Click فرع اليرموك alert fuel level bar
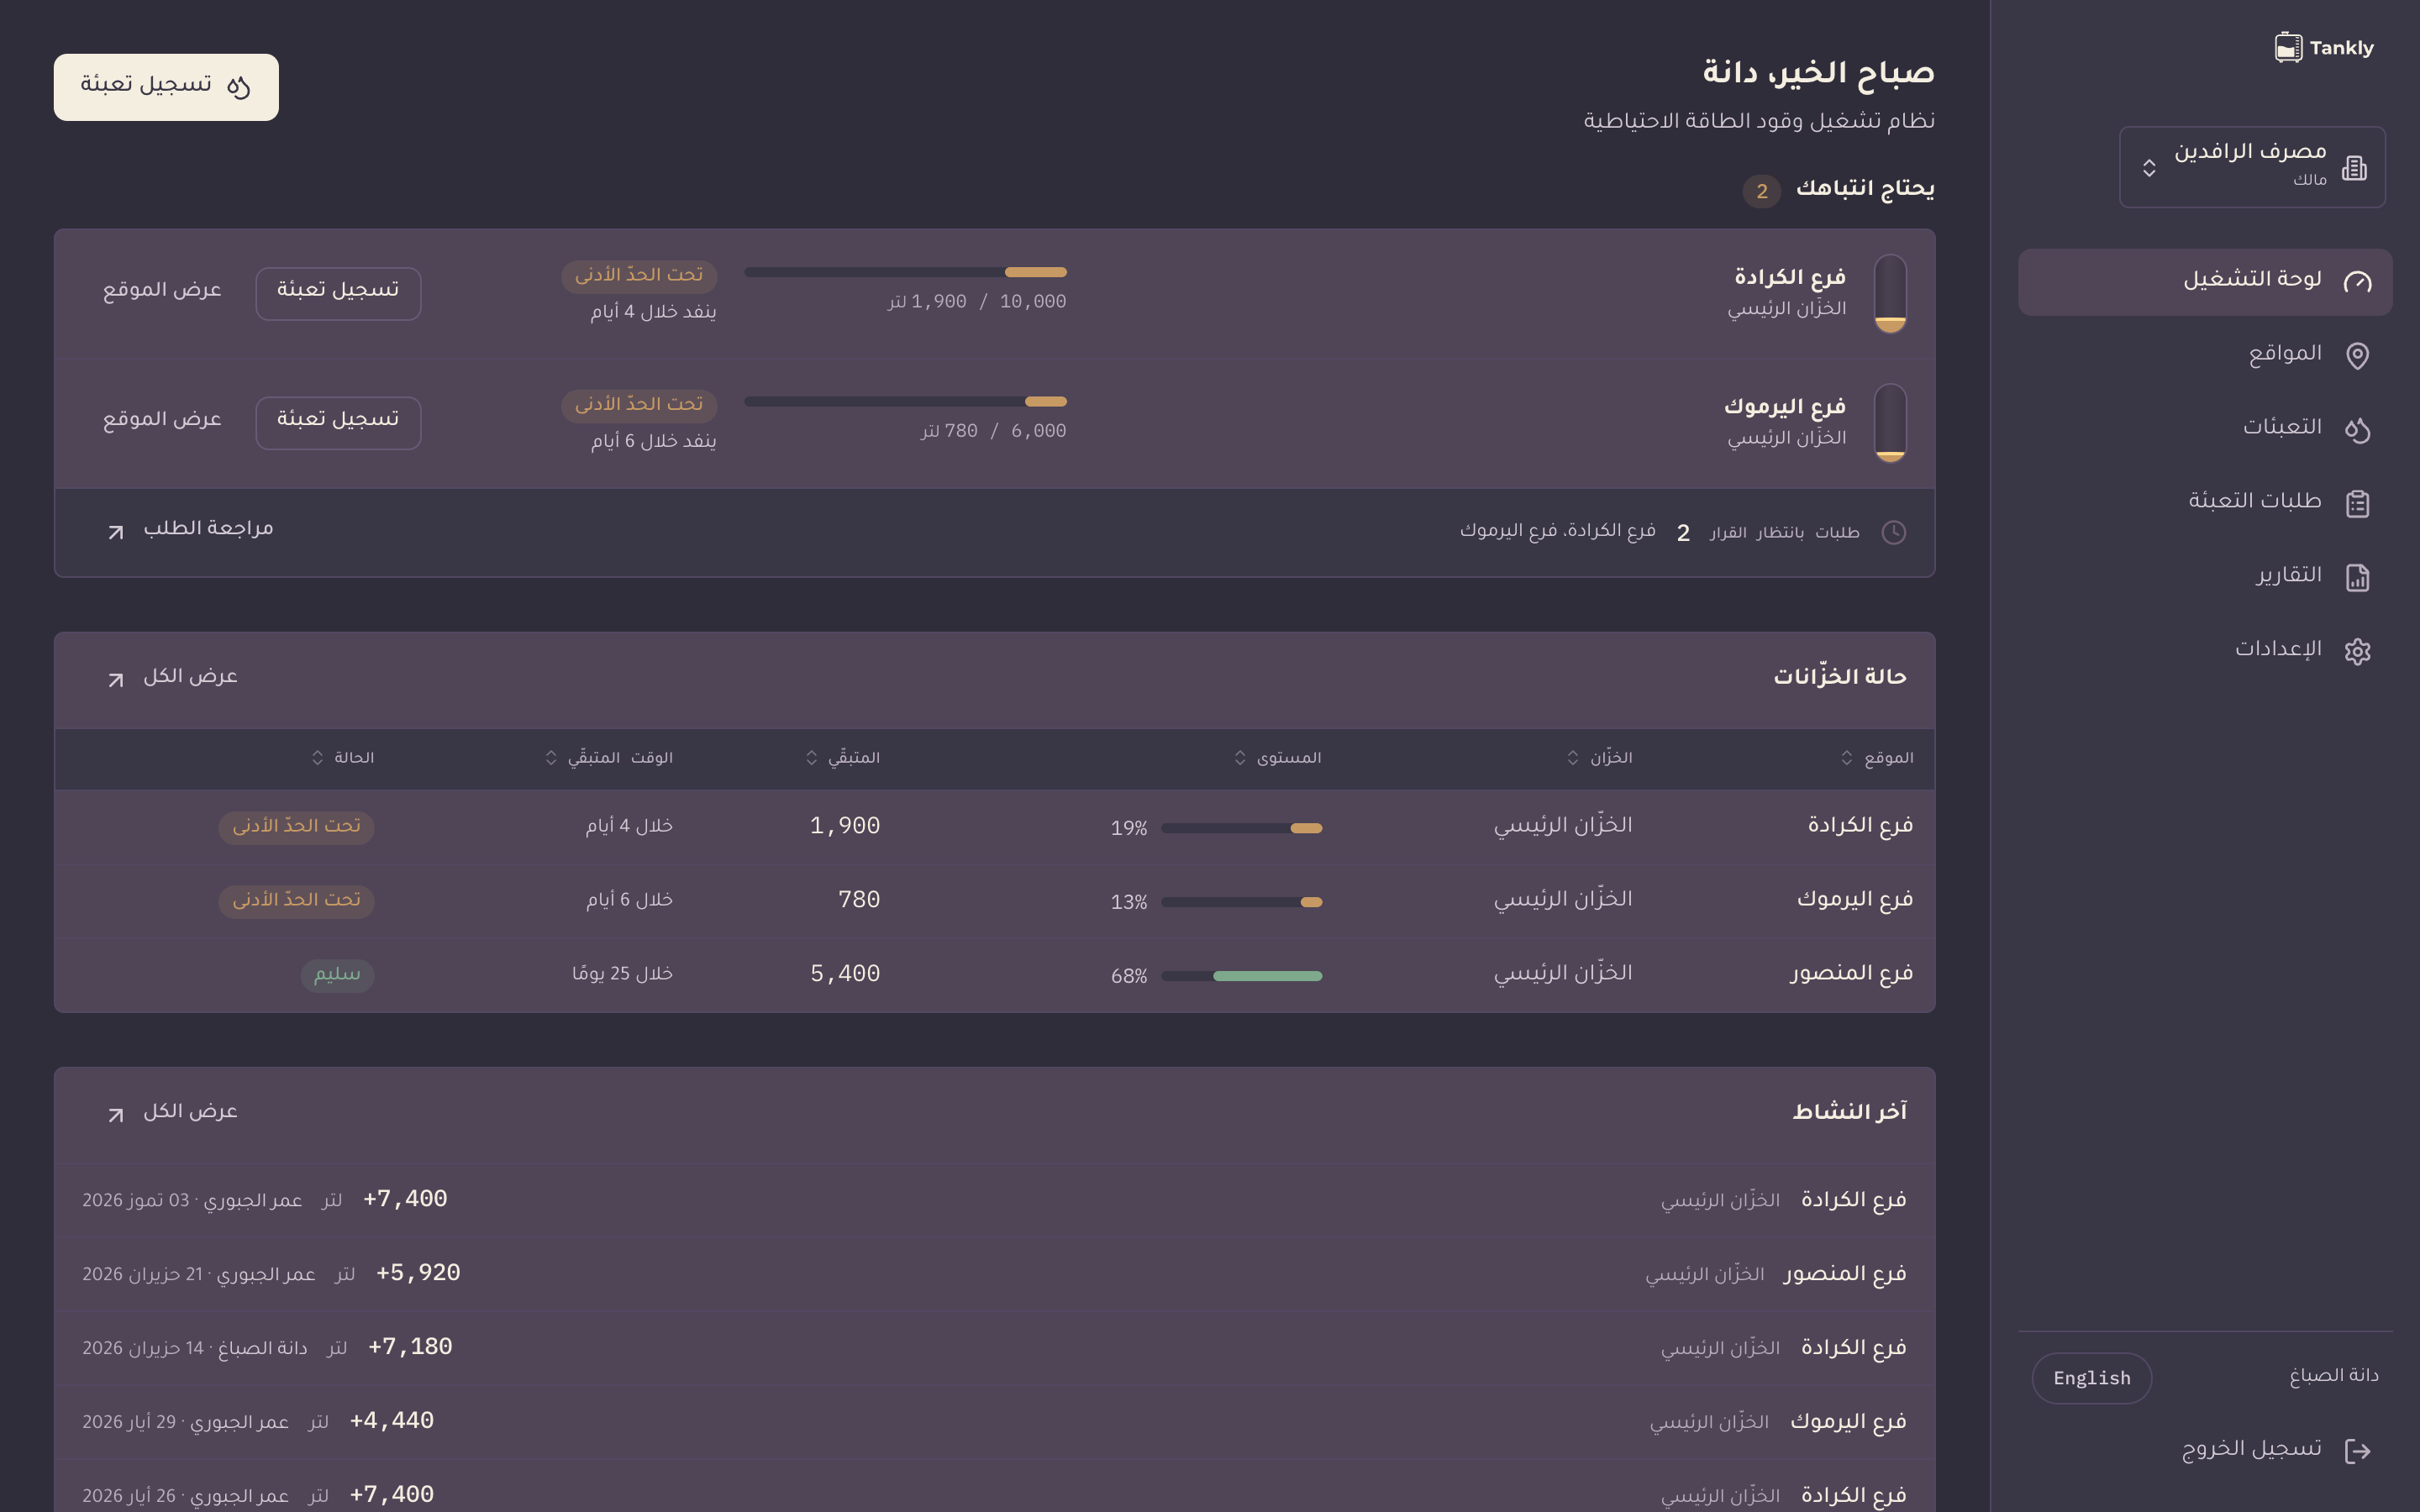Viewport: 2420px width, 1512px height. click(905, 402)
